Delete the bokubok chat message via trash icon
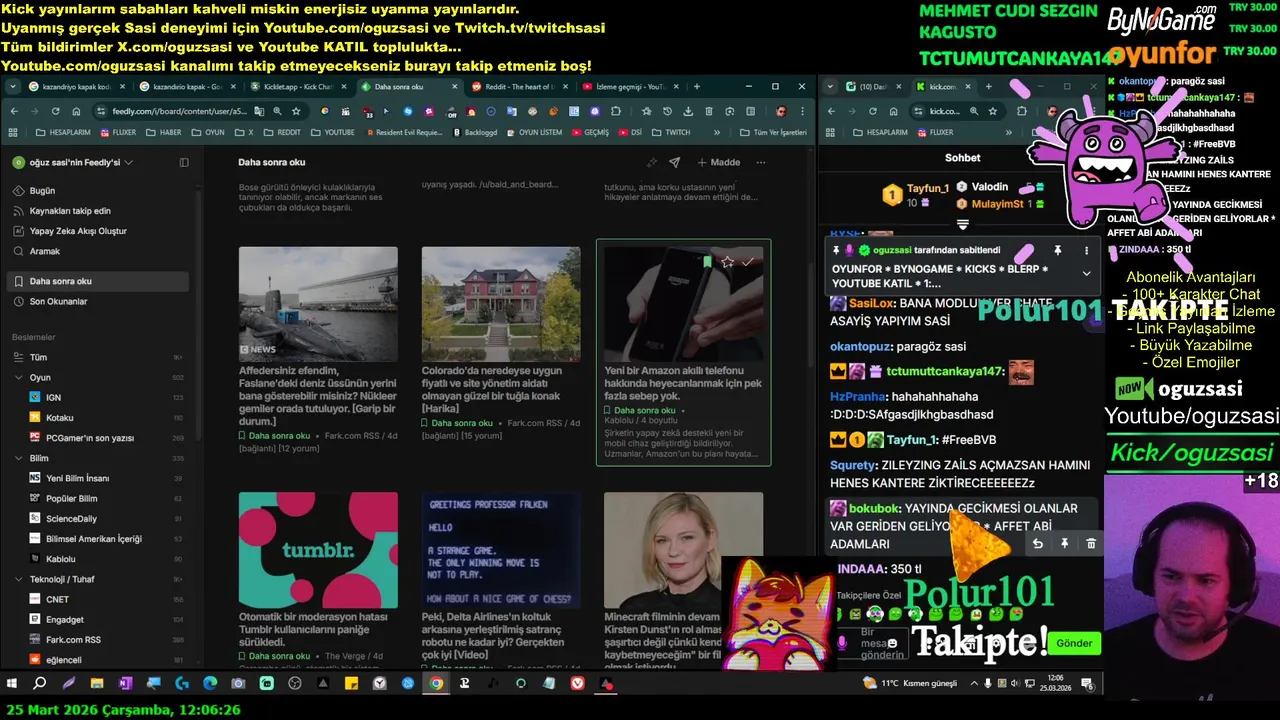Viewport: 1280px width, 720px height. 1090,544
